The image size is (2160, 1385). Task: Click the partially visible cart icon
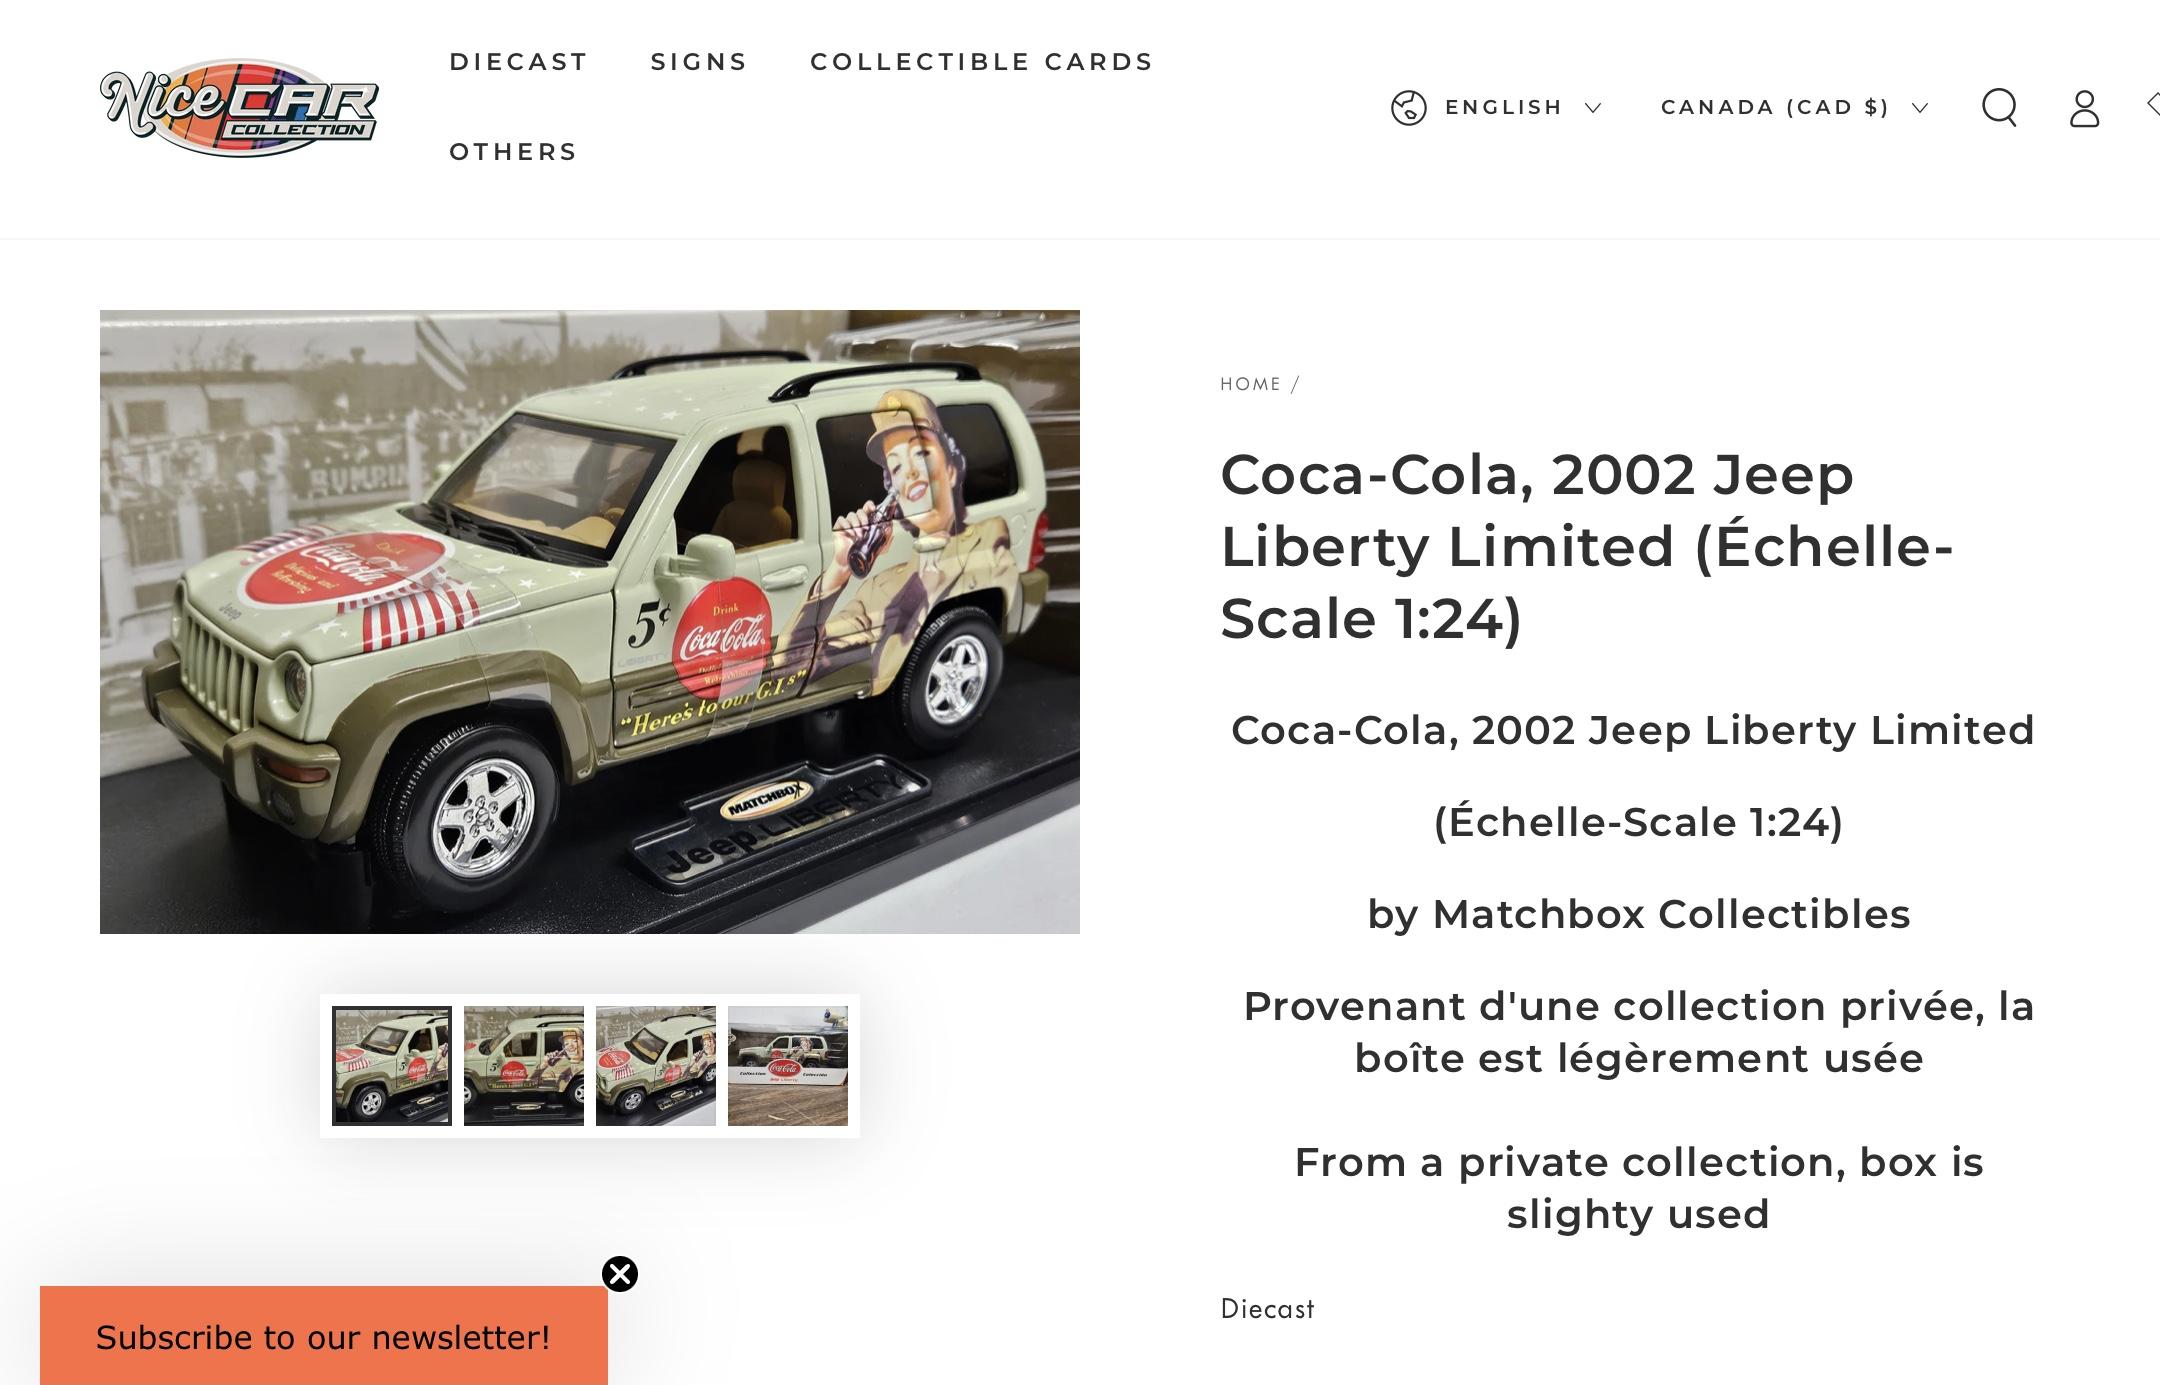pos(2152,104)
